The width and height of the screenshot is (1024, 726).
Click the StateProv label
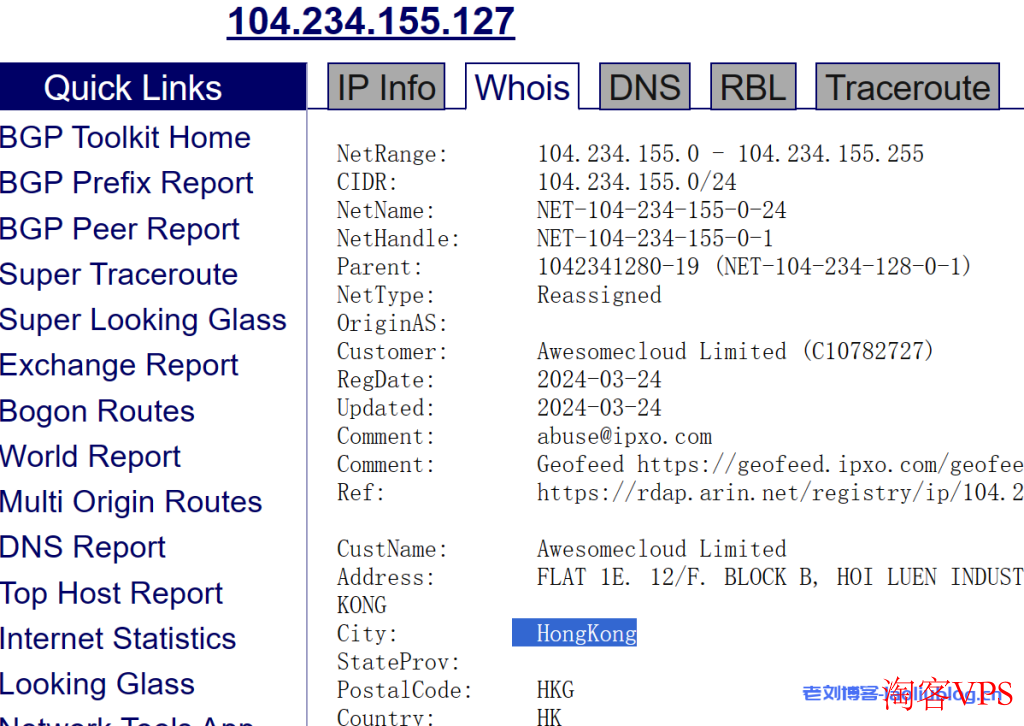pyautogui.click(x=398, y=662)
